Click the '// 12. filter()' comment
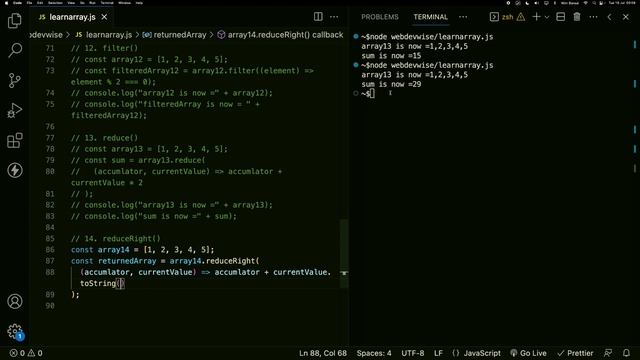Screen dimensions: 640x360 (x=104, y=48)
